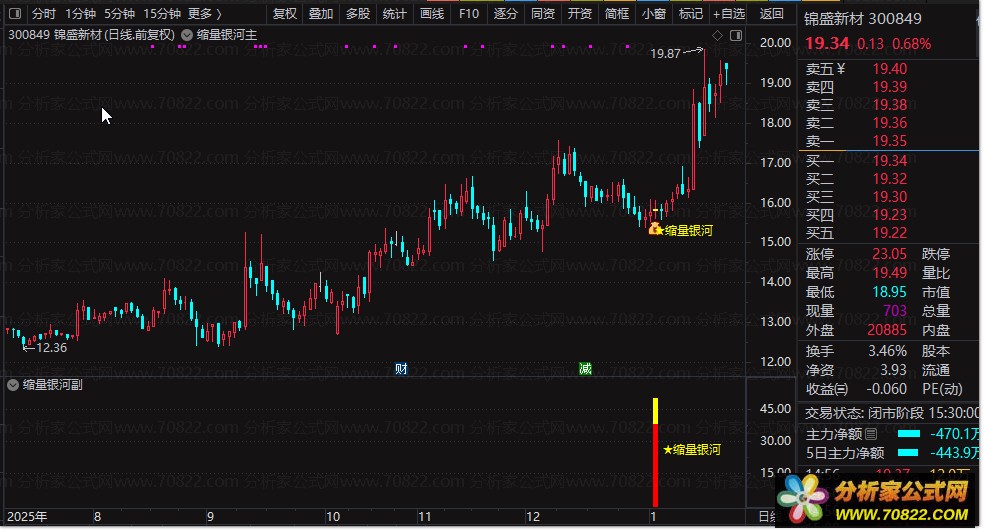
Task: Open the 主力净额 detail list icon
Action: tap(871, 434)
